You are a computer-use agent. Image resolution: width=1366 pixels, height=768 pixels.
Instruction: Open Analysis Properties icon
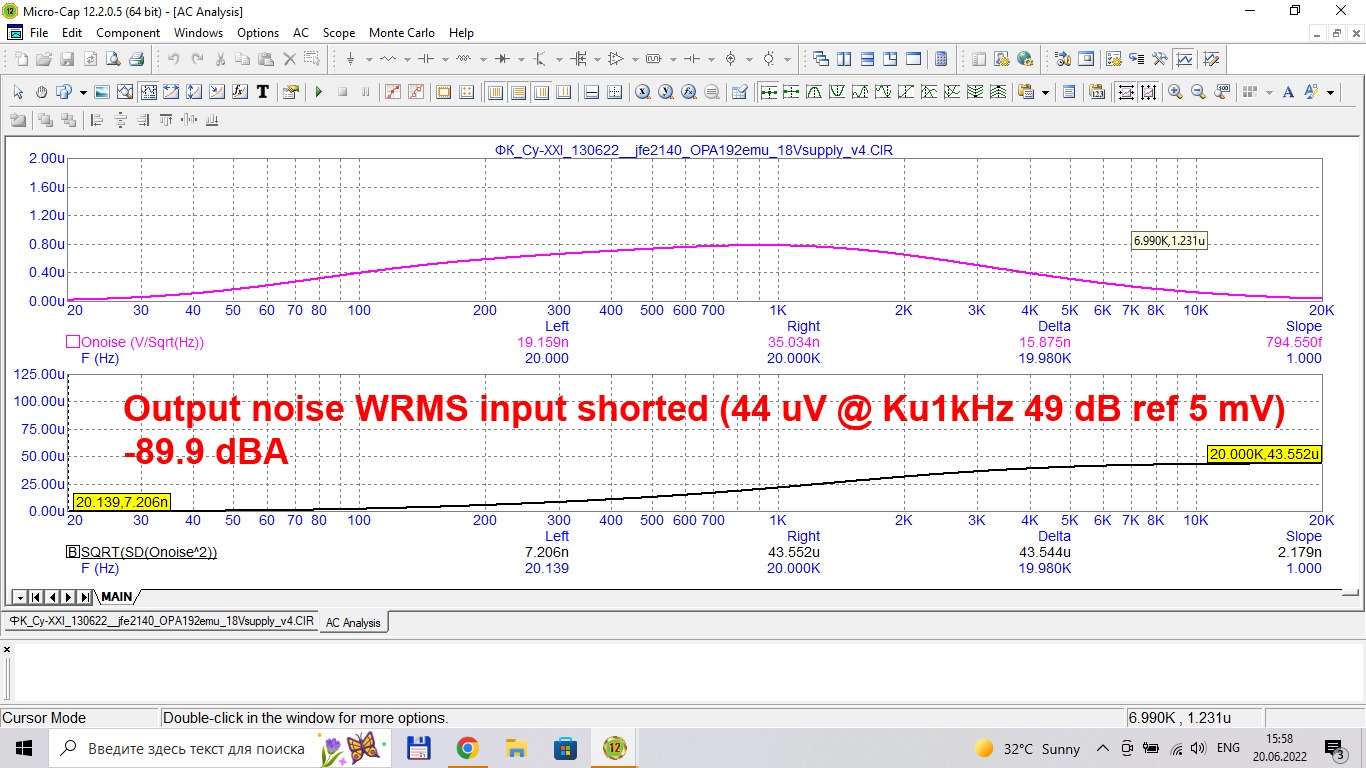tap(290, 92)
